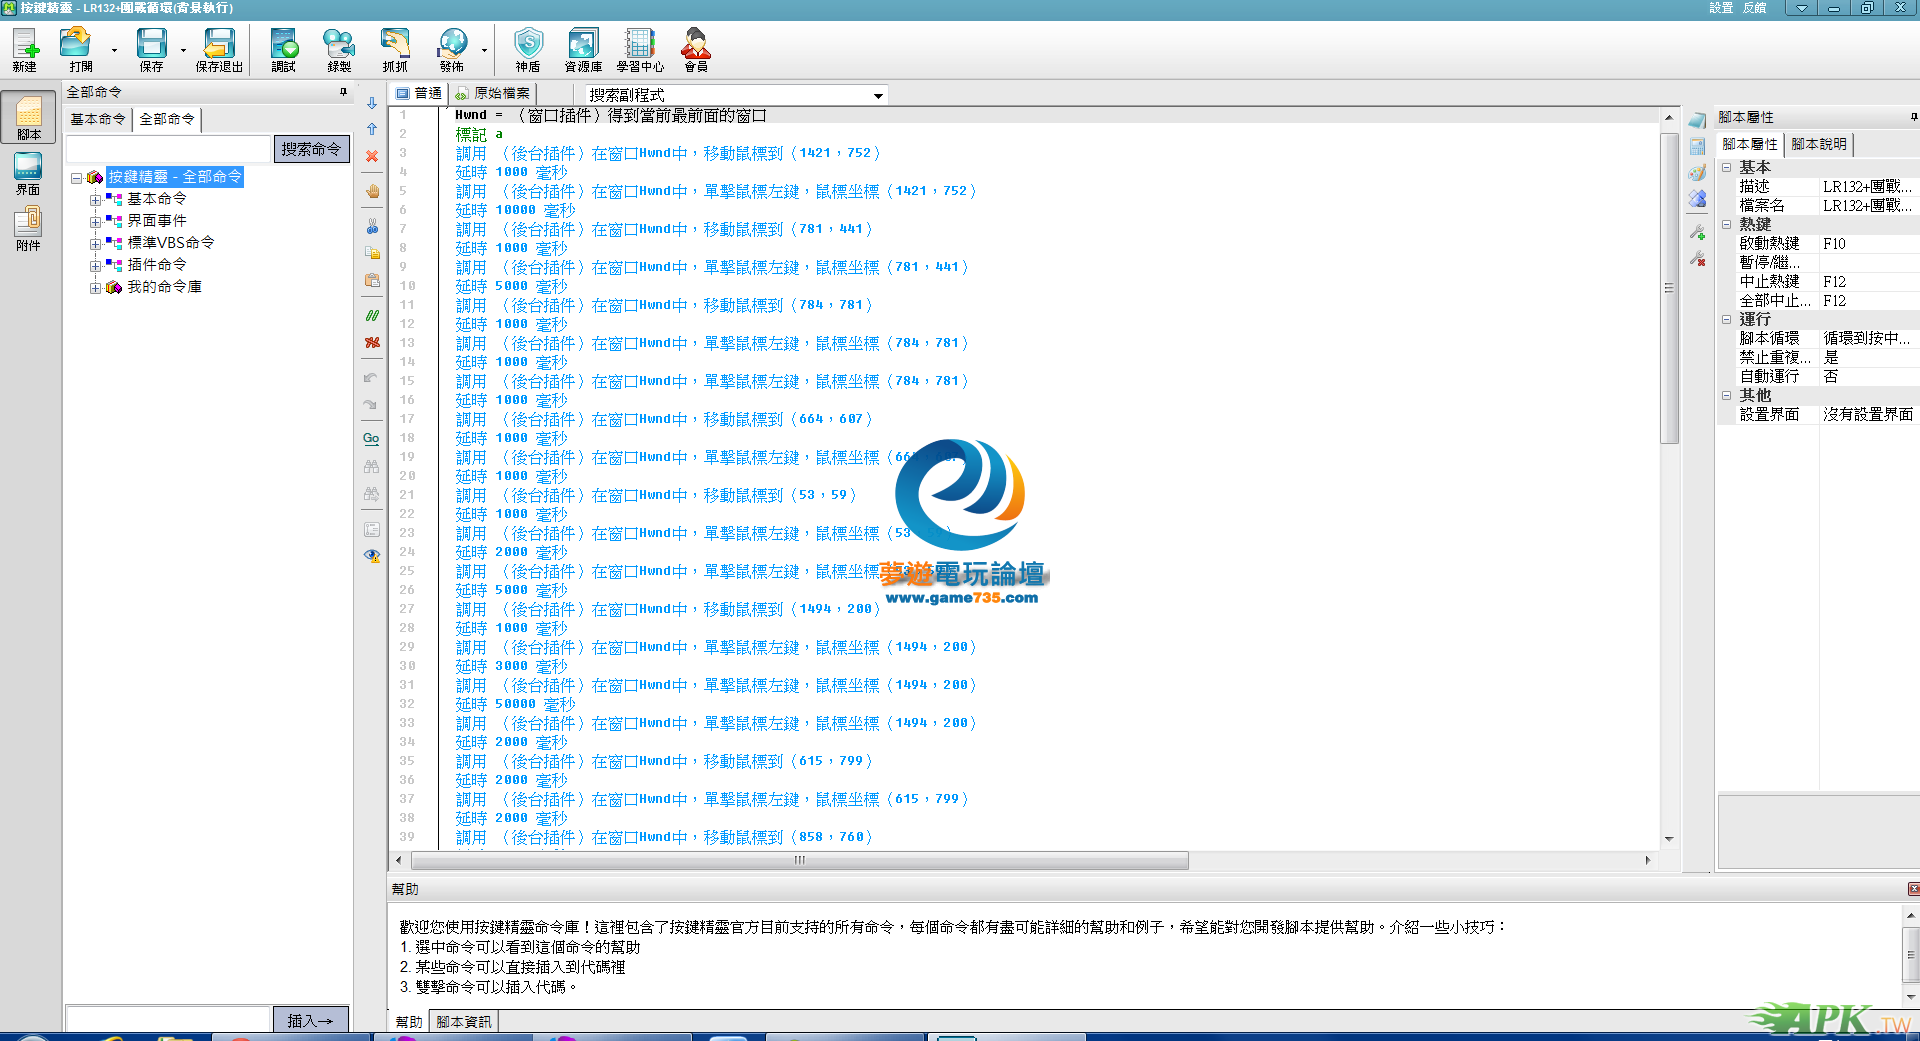Save the script with the 保存 icon

click(x=151, y=49)
